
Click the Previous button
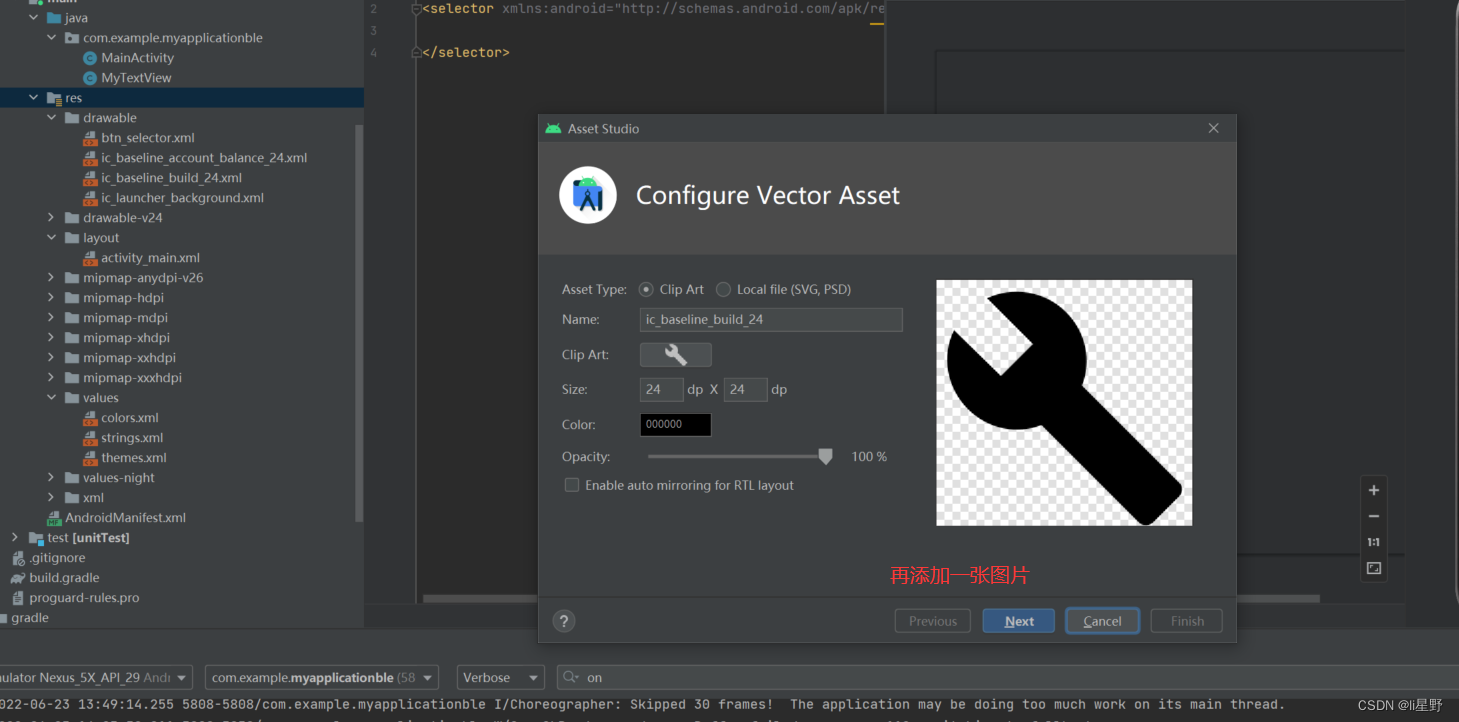(x=933, y=621)
